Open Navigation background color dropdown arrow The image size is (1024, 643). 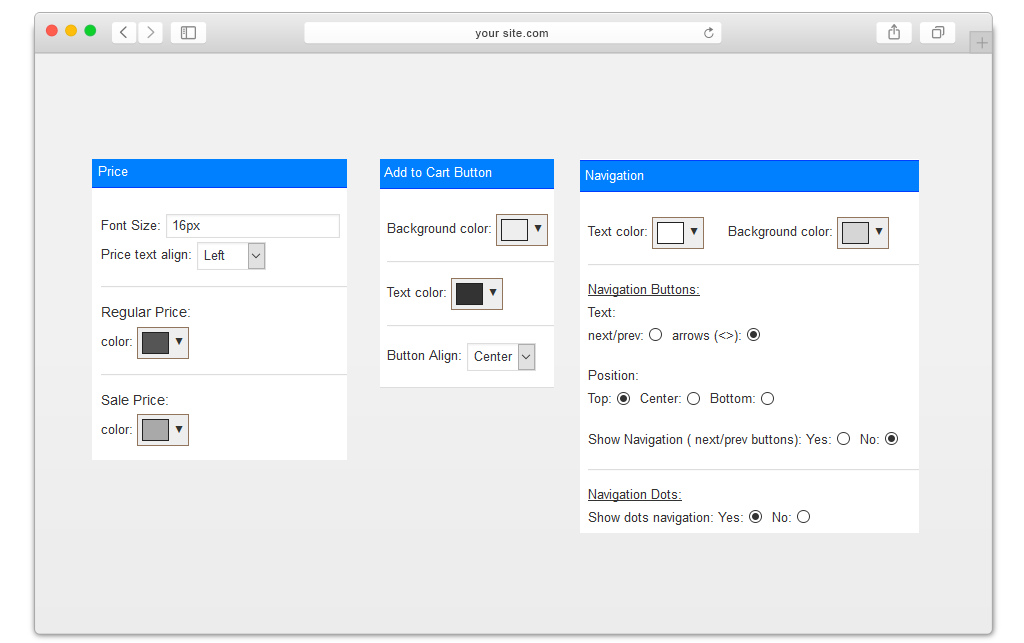(x=879, y=231)
